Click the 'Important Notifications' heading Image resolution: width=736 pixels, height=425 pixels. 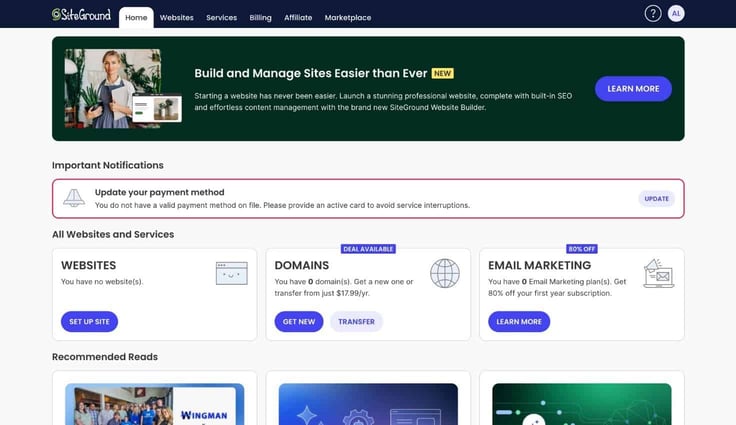pos(107,165)
